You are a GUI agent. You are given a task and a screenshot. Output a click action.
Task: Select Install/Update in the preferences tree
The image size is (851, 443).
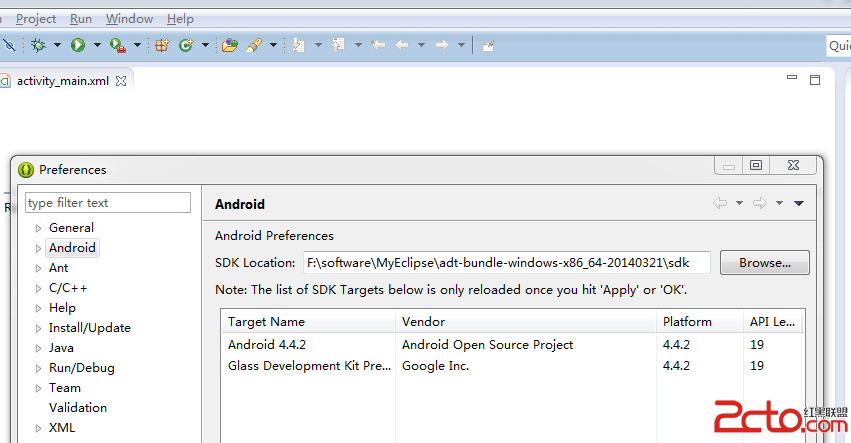point(90,328)
